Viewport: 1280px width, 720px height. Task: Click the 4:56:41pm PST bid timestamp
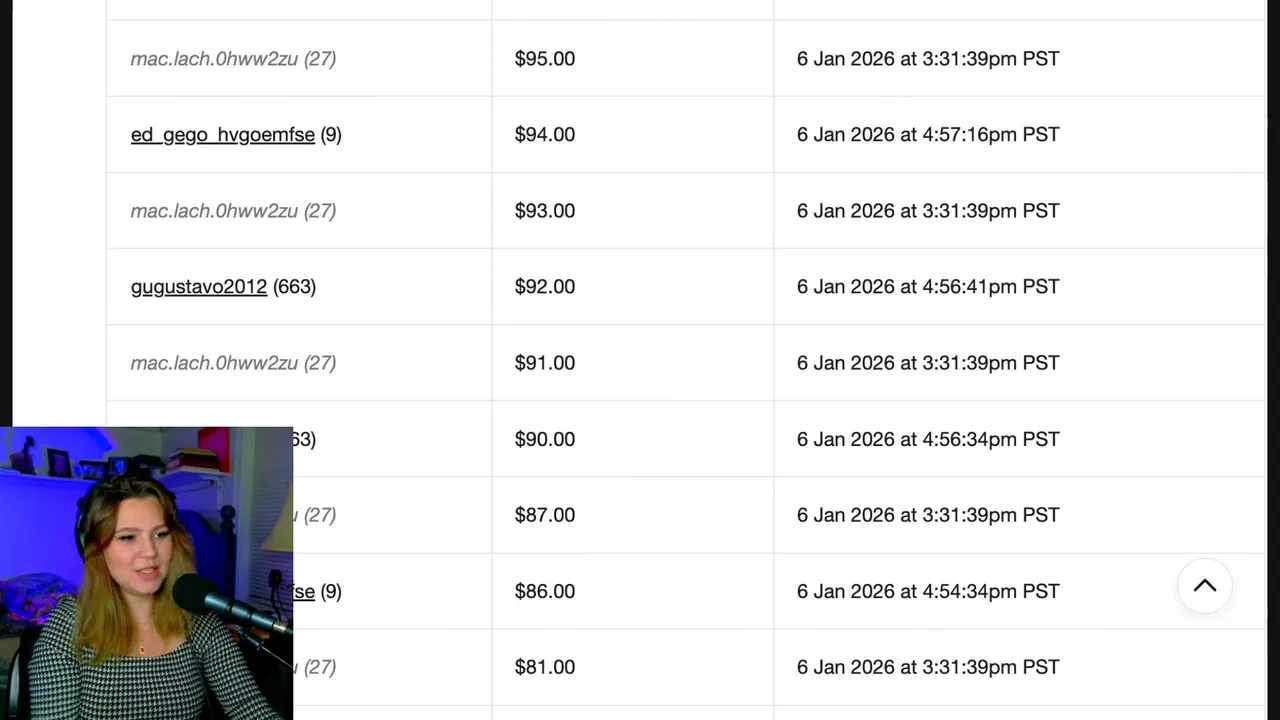927,287
